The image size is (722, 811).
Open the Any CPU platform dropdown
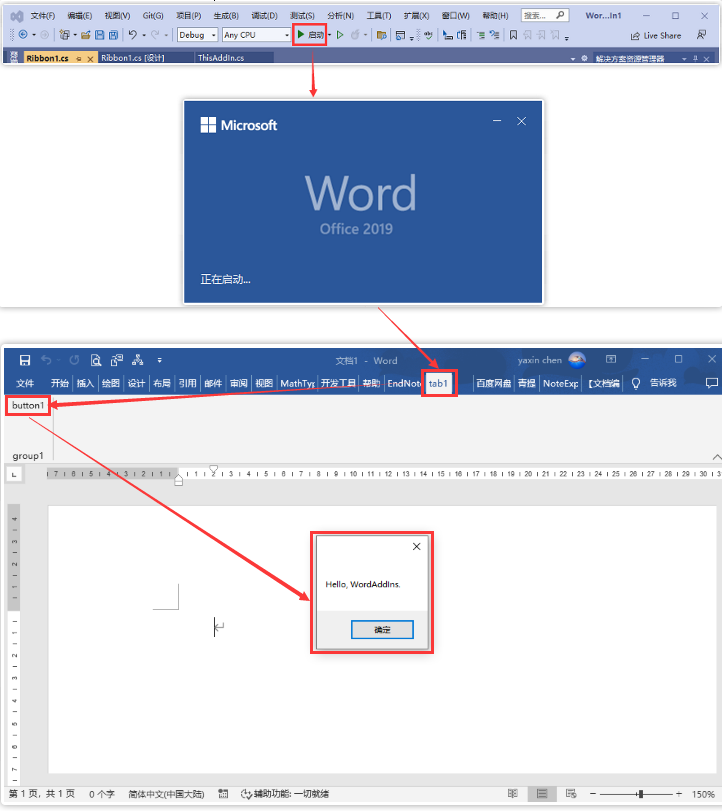257,35
